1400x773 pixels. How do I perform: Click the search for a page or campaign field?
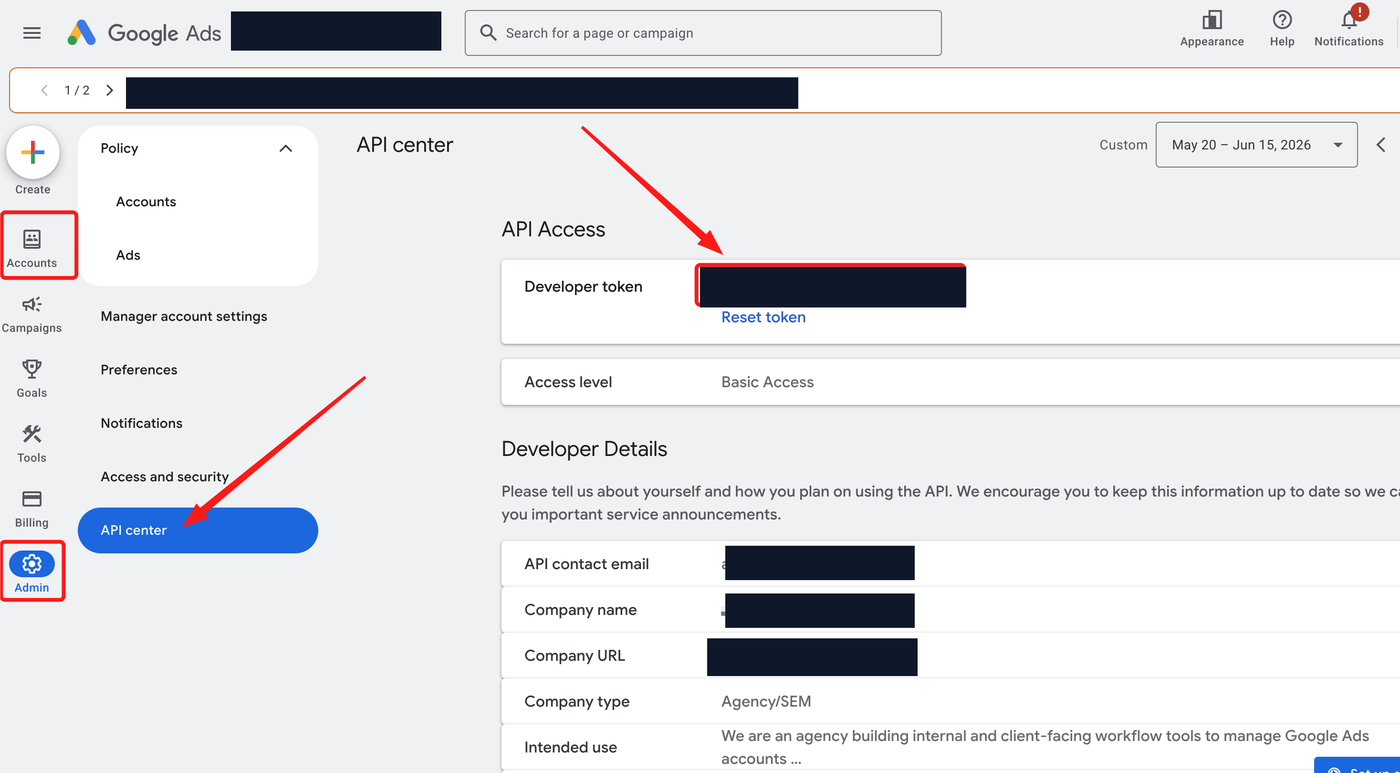point(703,33)
